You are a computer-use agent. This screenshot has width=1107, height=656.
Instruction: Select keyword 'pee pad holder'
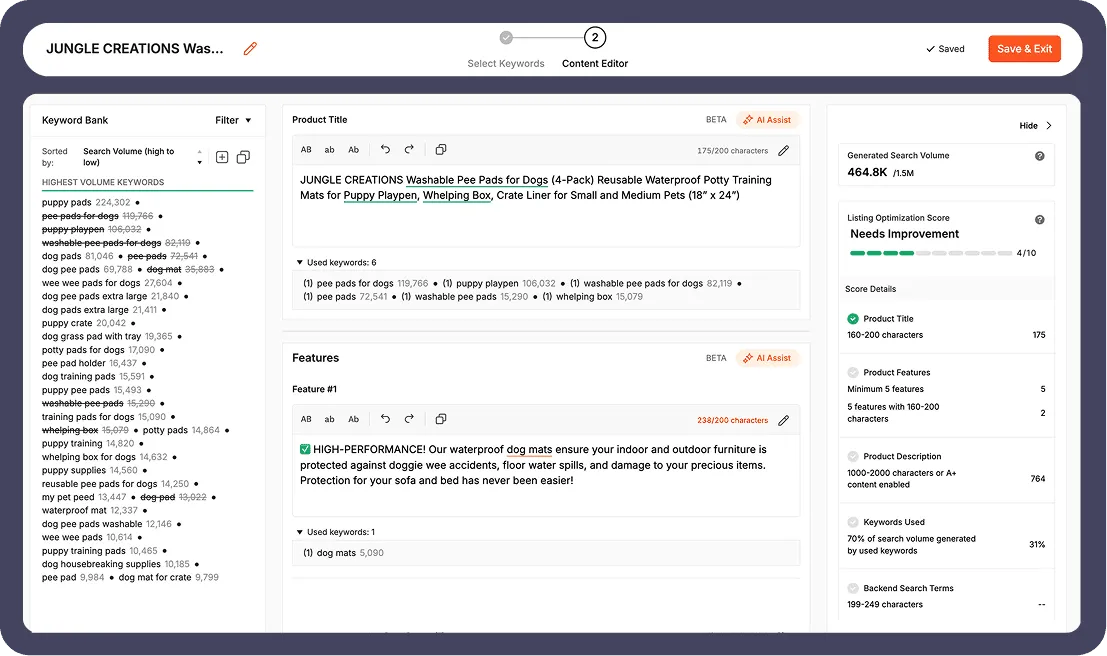tap(73, 363)
